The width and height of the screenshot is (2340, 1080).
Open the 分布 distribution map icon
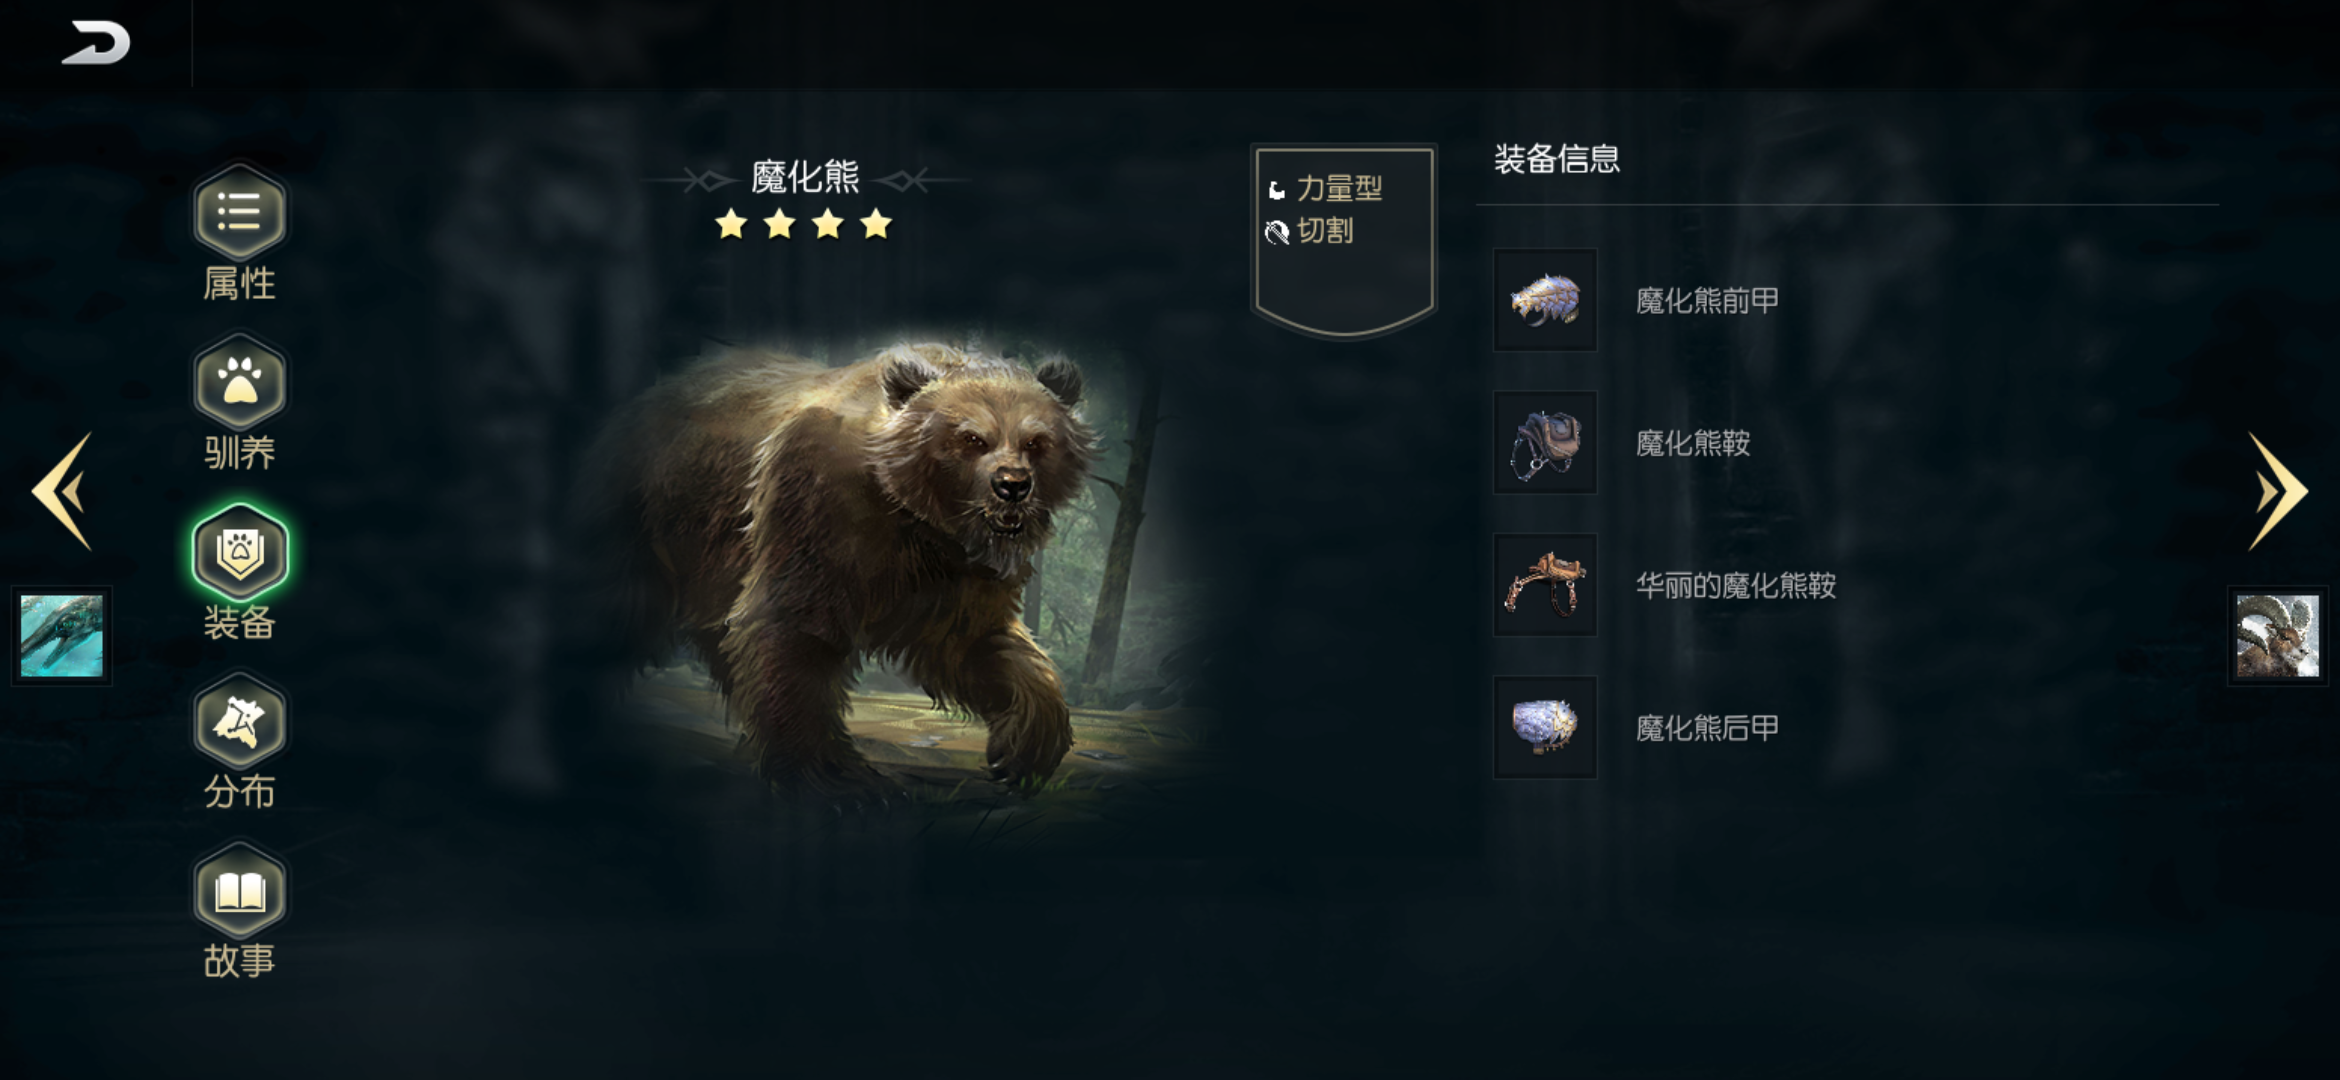click(x=239, y=721)
